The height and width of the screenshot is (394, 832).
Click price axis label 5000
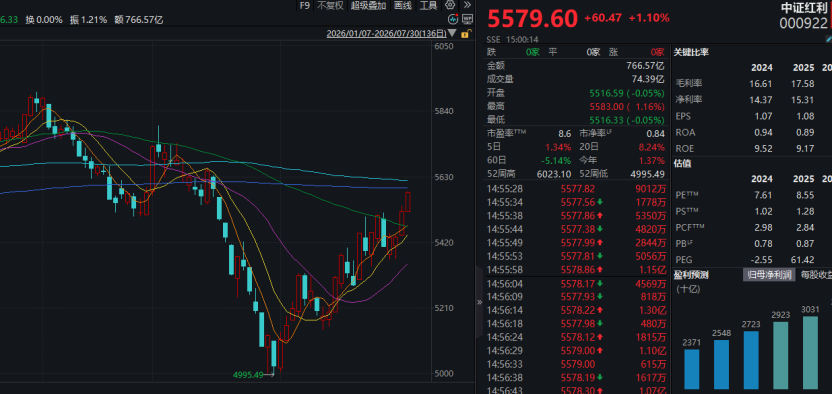[x=444, y=373]
